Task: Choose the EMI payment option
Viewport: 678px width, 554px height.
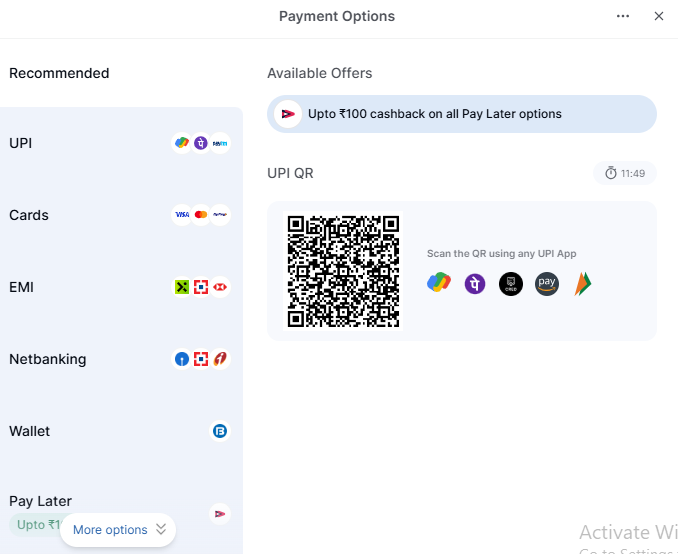Action: [x=121, y=287]
